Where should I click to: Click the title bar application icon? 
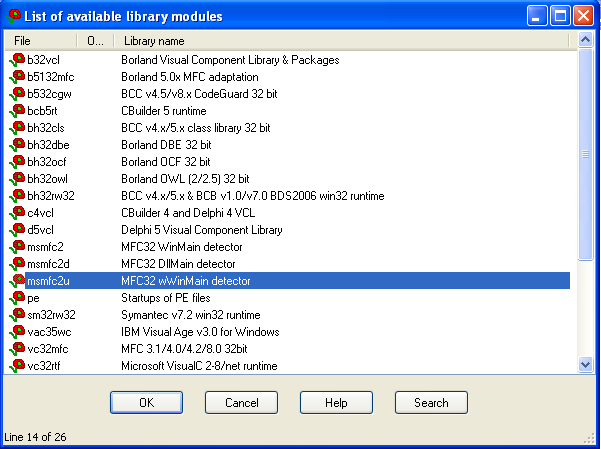coord(14,16)
